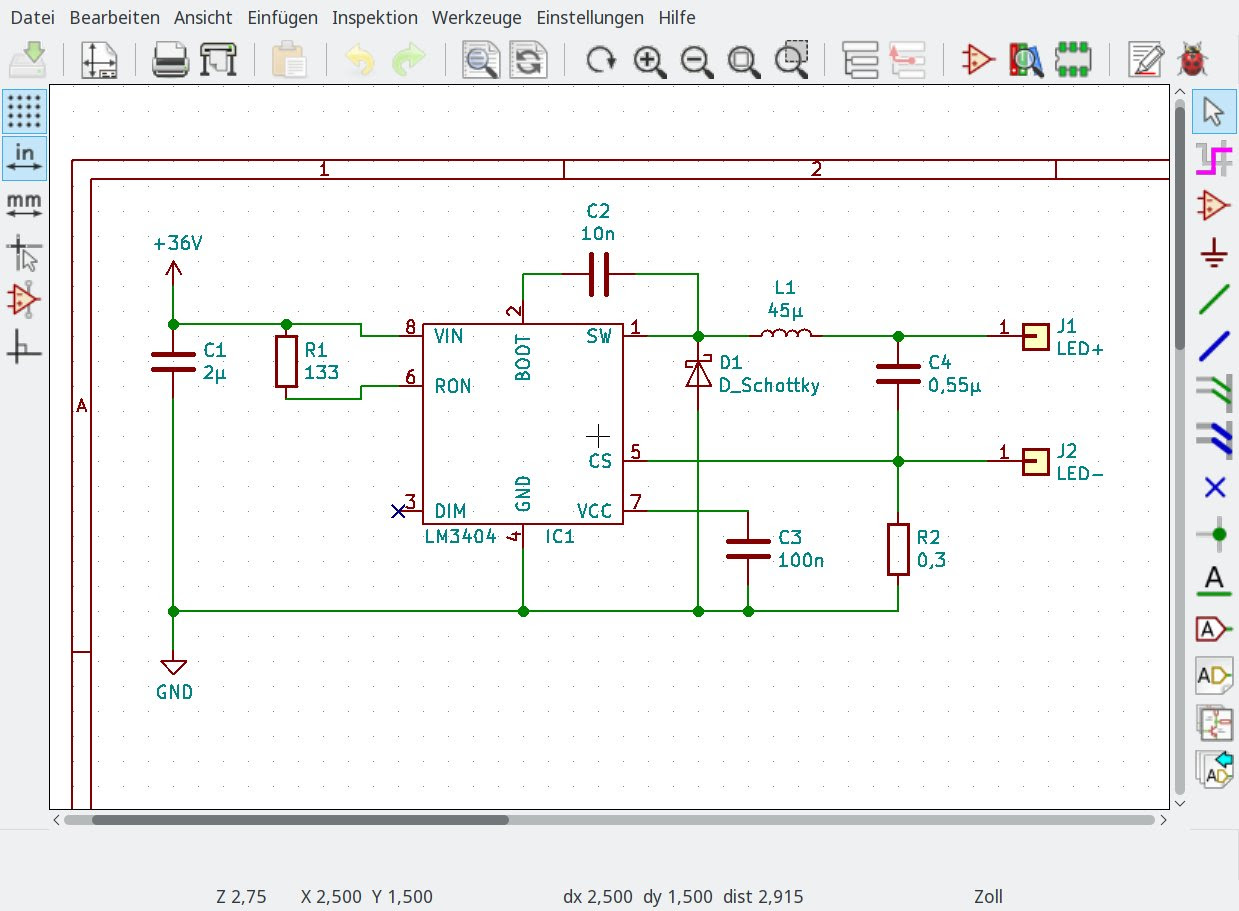The width and height of the screenshot is (1239, 911).
Task: Select the wire to bus entry tool
Action: [x=1214, y=393]
